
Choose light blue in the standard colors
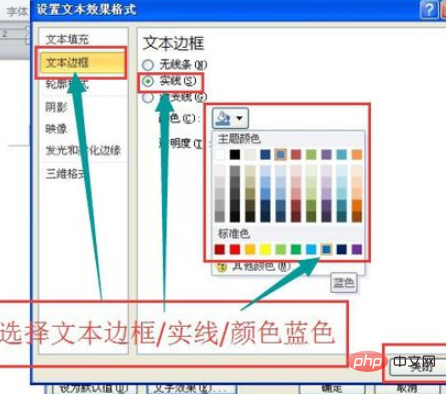[x=311, y=249]
